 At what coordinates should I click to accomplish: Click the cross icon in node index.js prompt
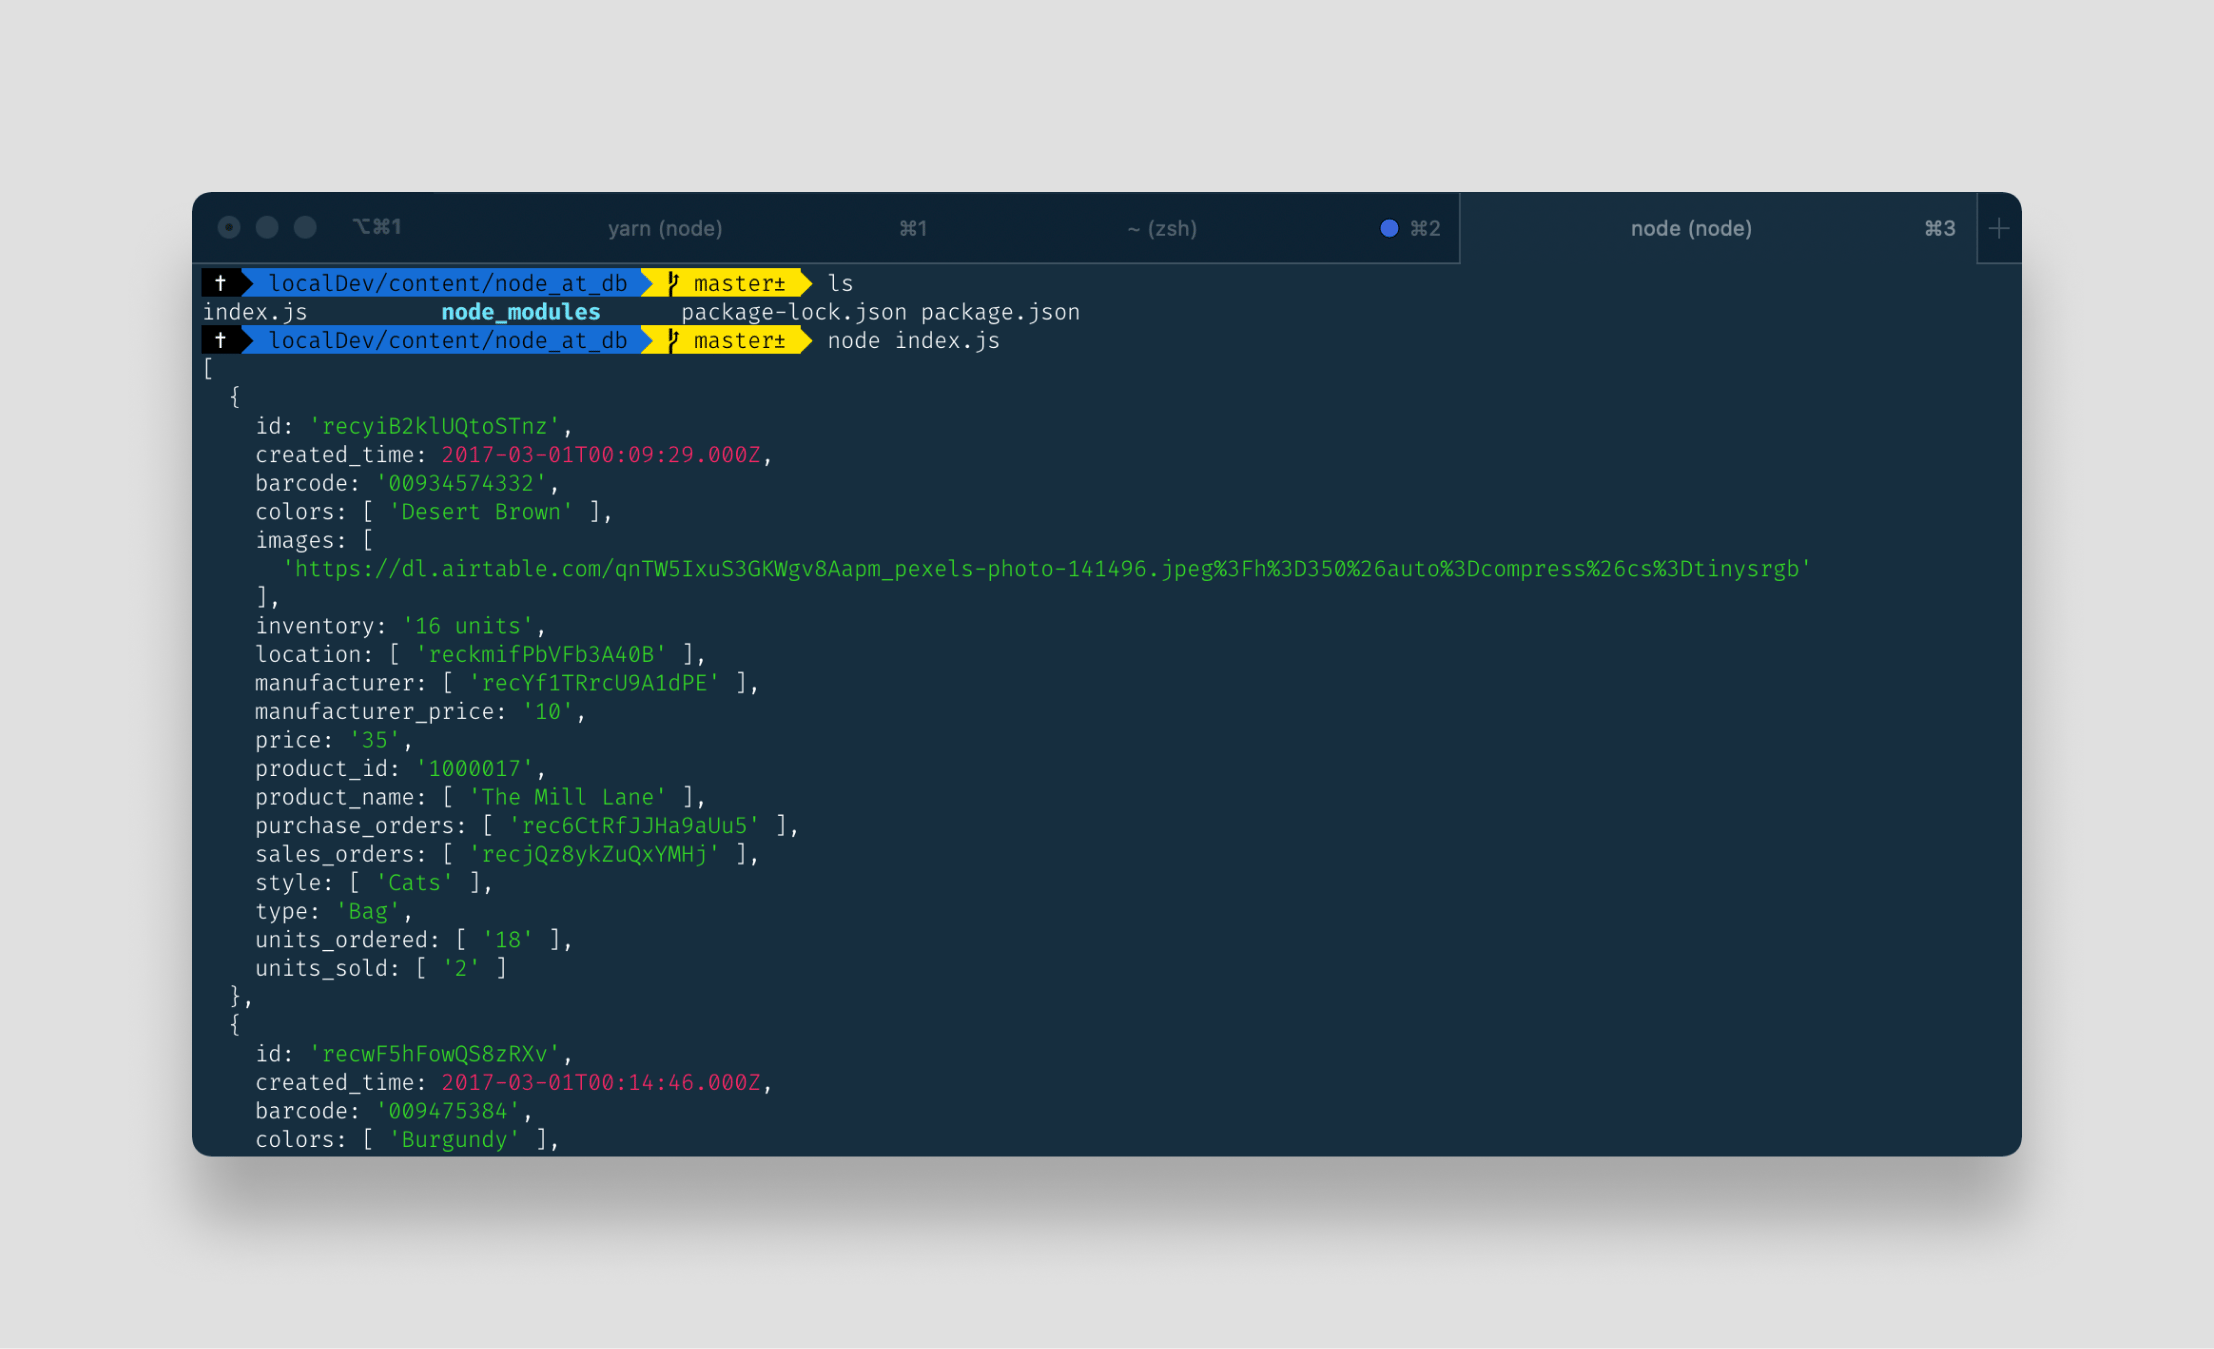(x=220, y=340)
